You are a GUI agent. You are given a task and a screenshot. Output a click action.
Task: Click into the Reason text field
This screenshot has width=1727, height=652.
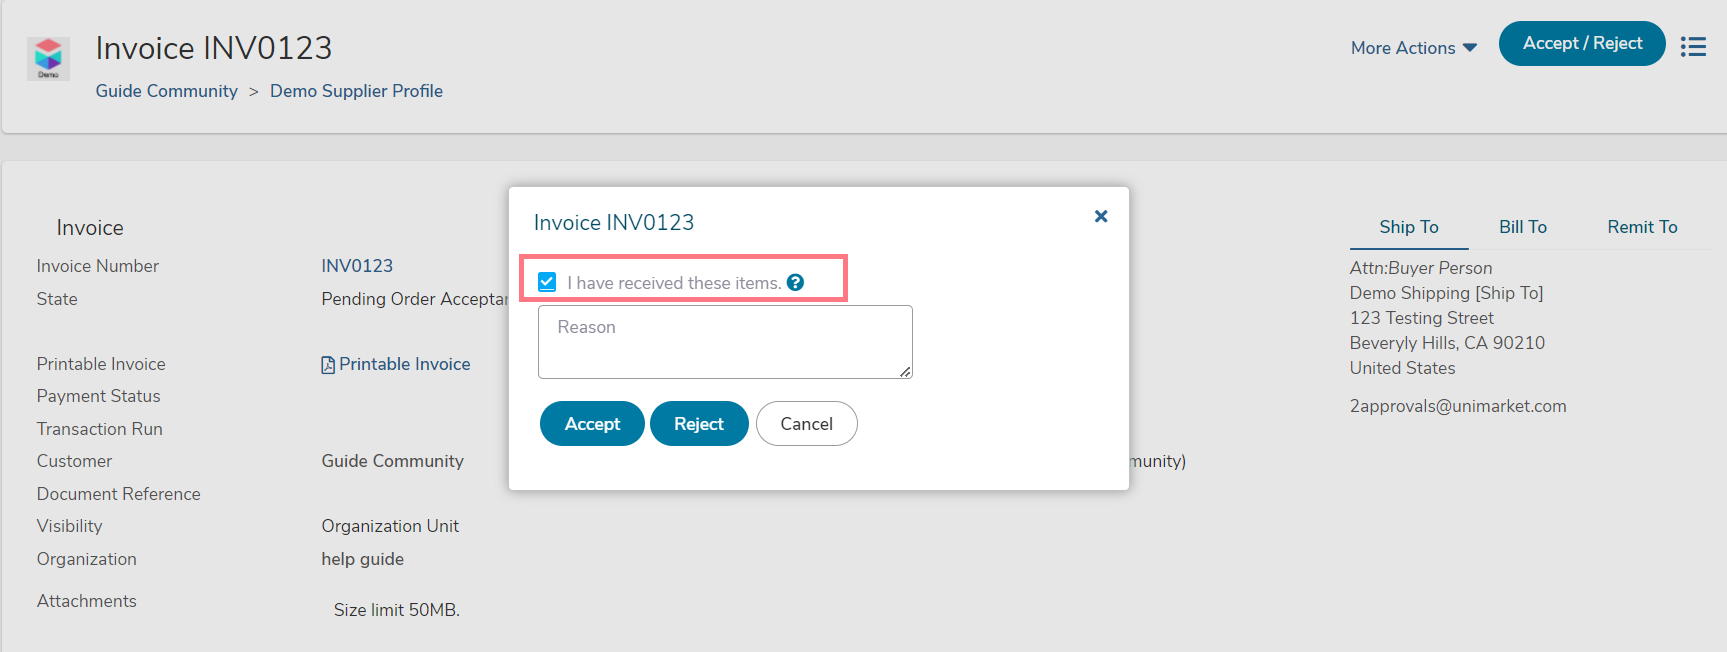click(x=725, y=342)
